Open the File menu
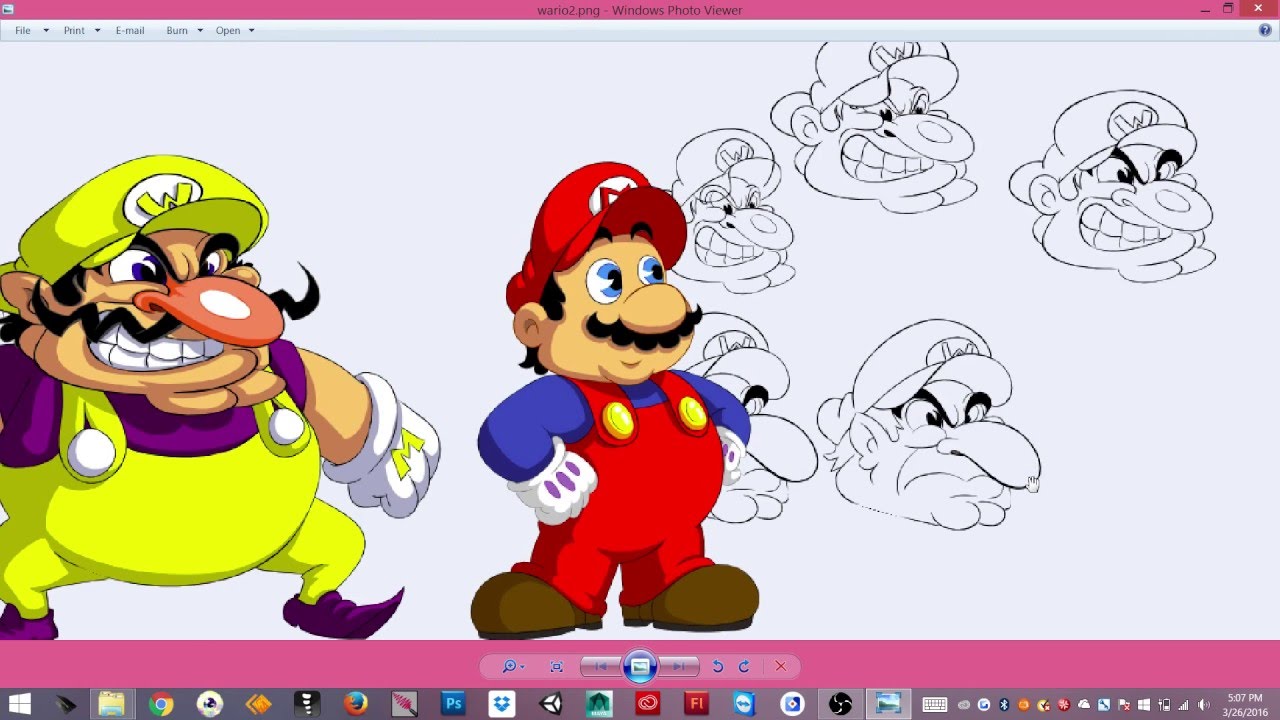Image resolution: width=1280 pixels, height=720 pixels. tap(32, 30)
